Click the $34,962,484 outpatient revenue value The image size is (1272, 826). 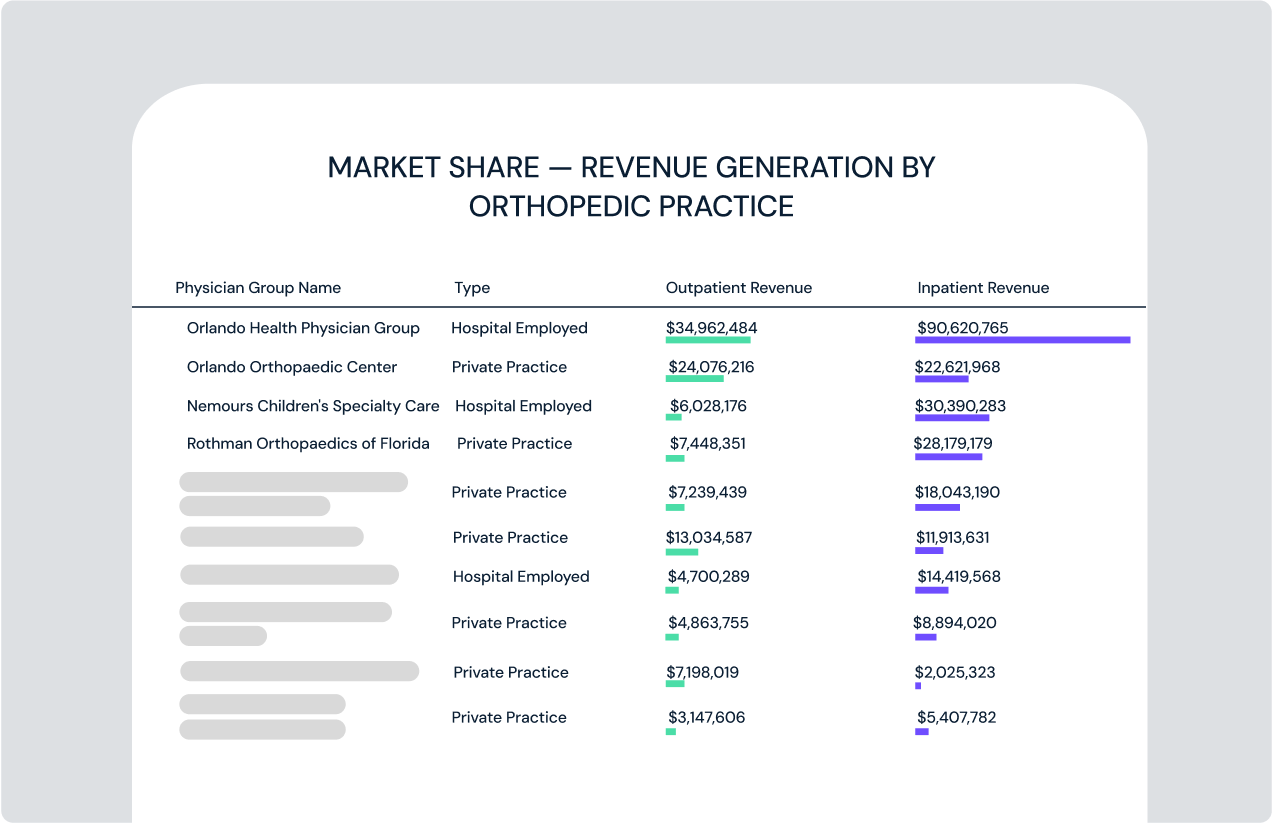coord(711,327)
